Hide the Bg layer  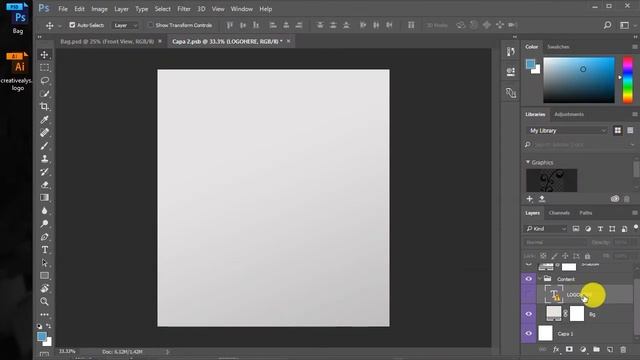[529, 314]
